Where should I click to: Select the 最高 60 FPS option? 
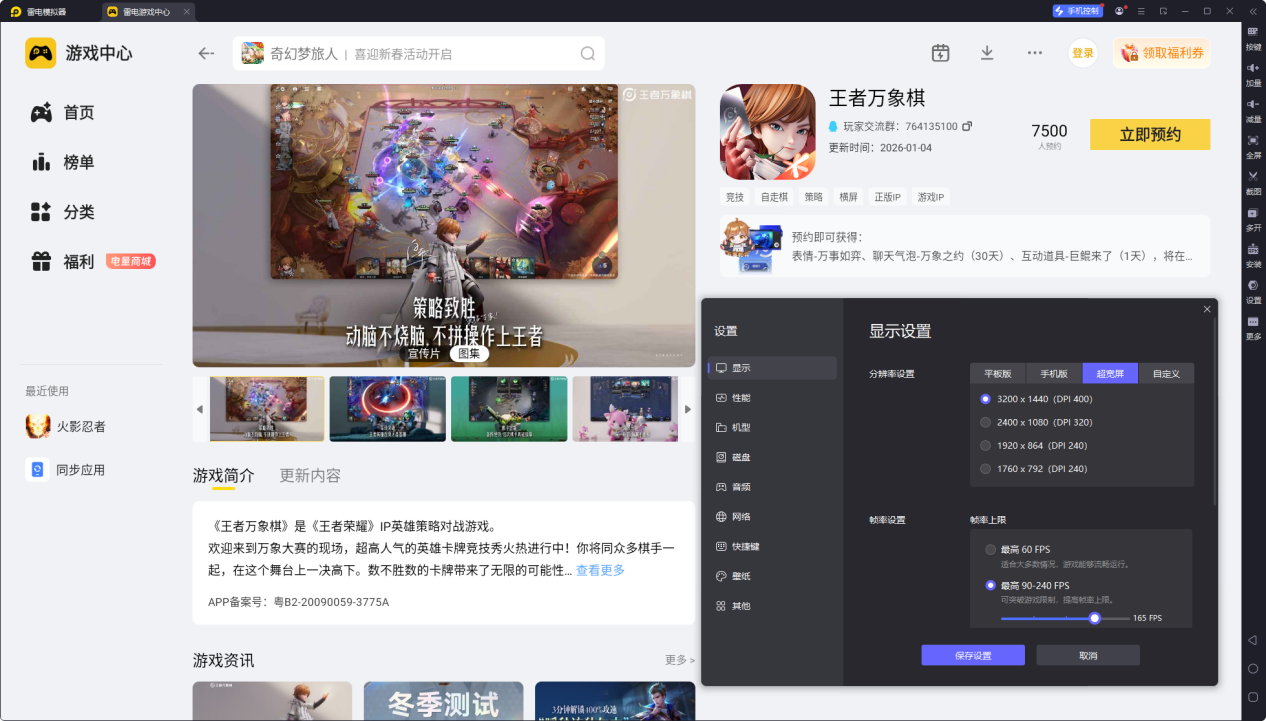click(x=1018, y=550)
